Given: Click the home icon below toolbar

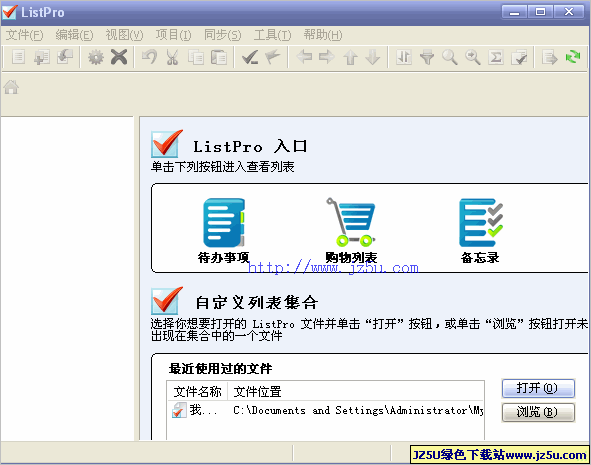Looking at the screenshot, I should [11, 87].
